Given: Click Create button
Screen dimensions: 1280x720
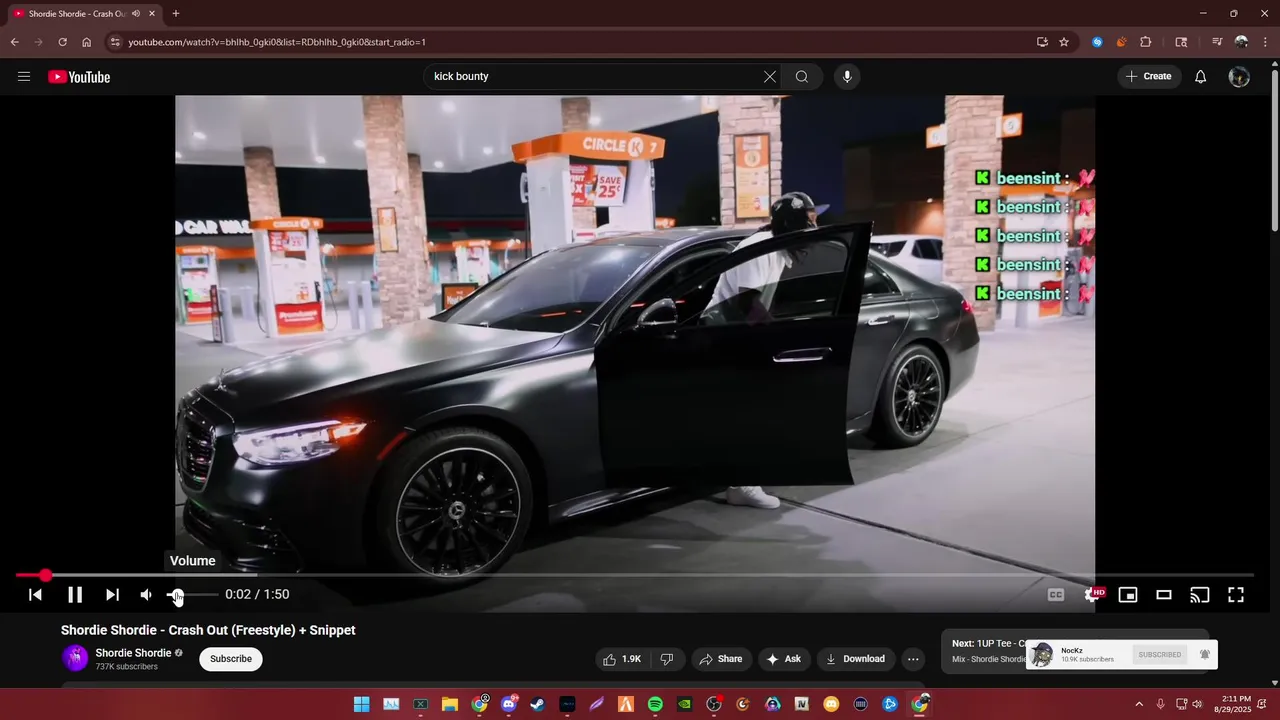Looking at the screenshot, I should pyautogui.click(x=1149, y=77).
